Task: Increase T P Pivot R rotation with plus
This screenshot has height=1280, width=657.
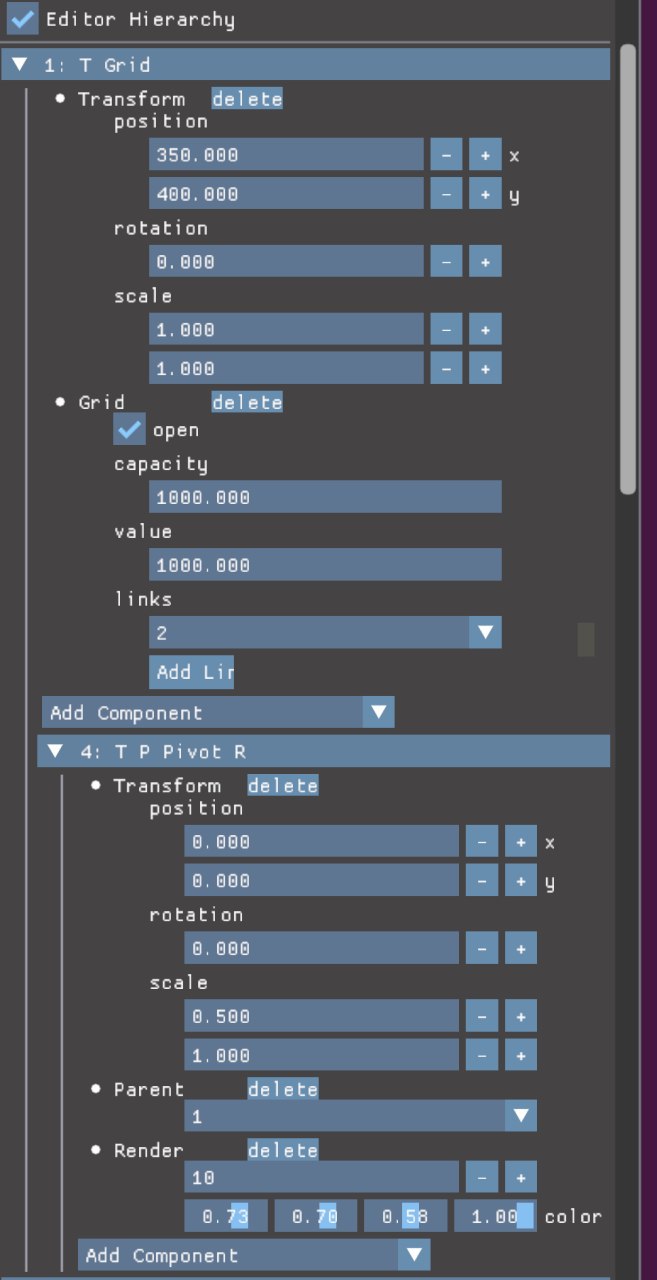Action: pyautogui.click(x=521, y=948)
